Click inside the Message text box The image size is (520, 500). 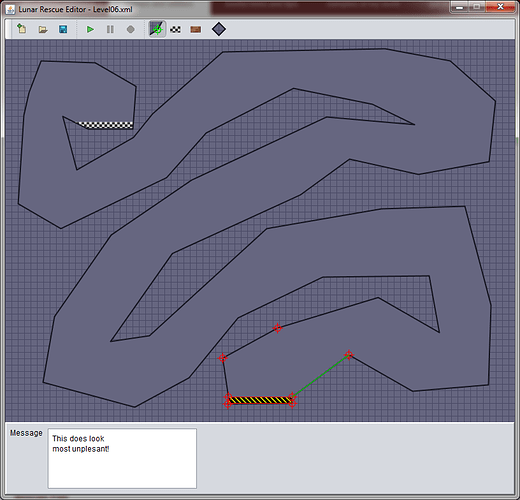pyautogui.click(x=122, y=458)
